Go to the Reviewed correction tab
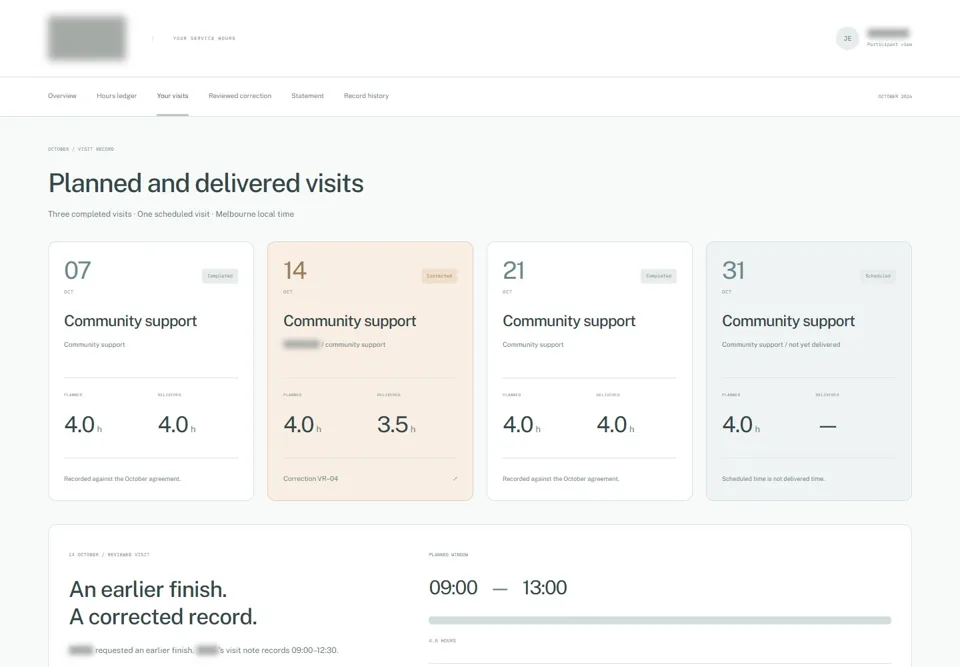Screen dimensions: 960x667 239,96
